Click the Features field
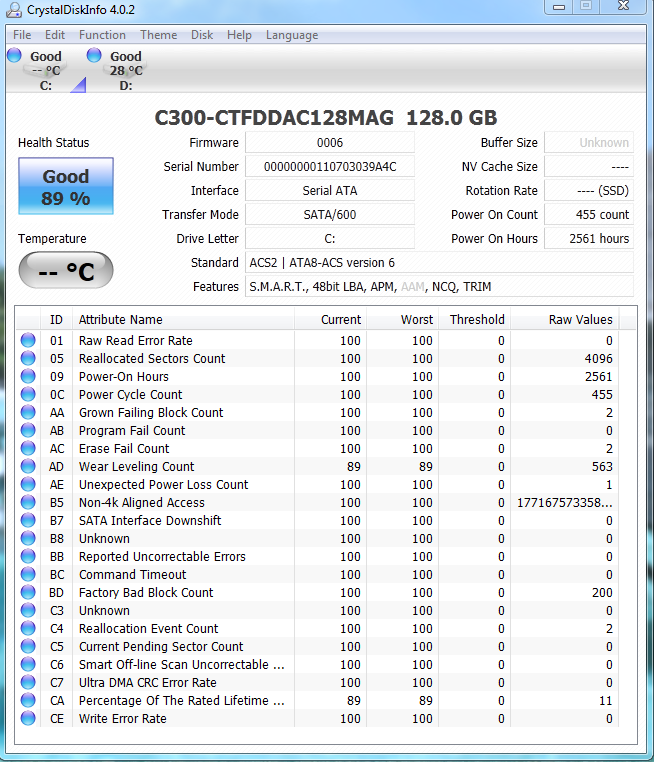 tap(439, 287)
